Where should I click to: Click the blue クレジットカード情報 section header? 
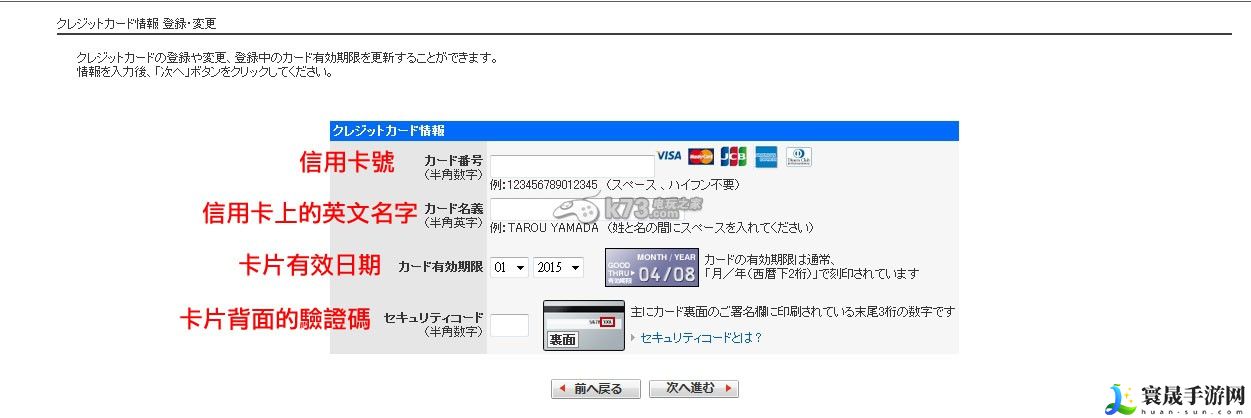[643, 131]
